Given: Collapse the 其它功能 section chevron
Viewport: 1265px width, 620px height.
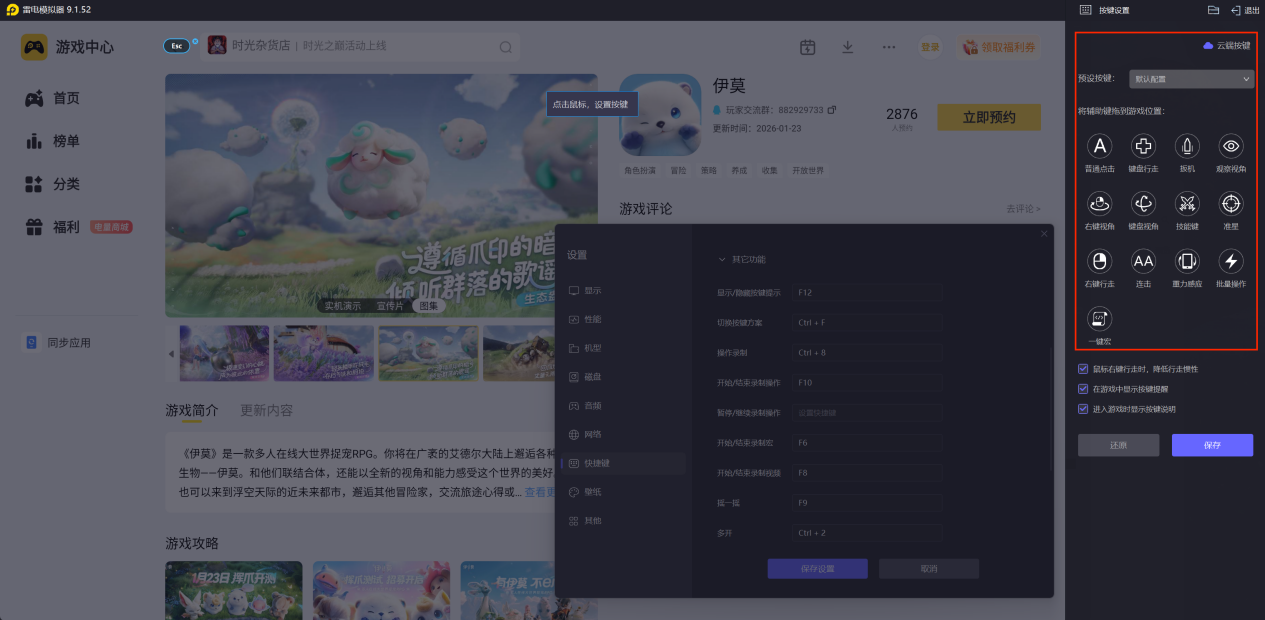Looking at the screenshot, I should click(722, 260).
